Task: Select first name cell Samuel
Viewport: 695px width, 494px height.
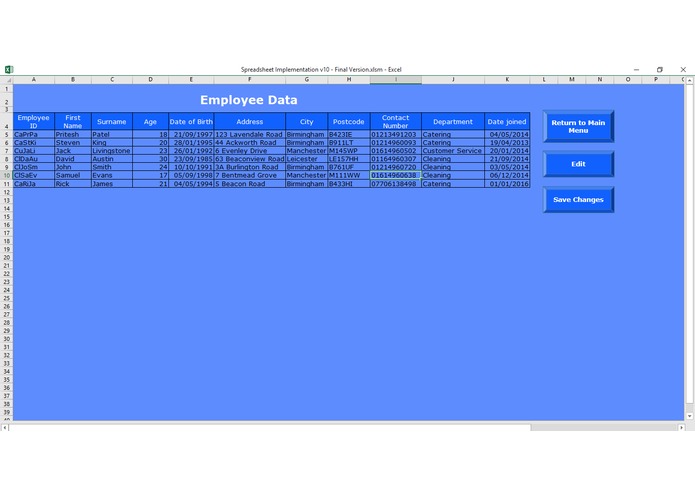Action: click(x=73, y=175)
